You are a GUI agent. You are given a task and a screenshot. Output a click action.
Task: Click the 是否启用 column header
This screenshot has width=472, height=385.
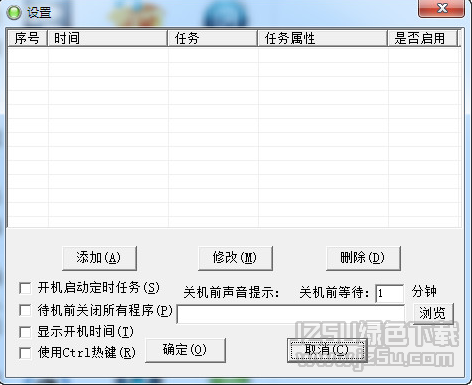click(x=422, y=38)
